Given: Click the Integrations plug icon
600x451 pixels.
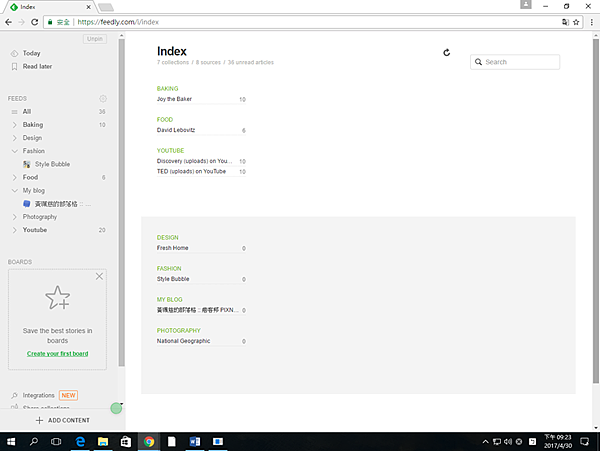Looking at the screenshot, I should [x=15, y=395].
